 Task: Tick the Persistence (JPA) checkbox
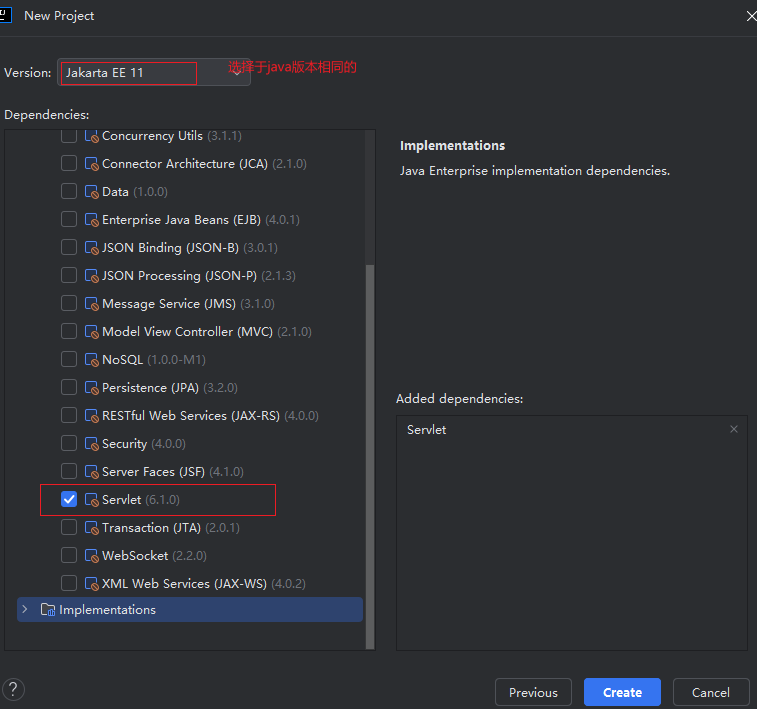(x=69, y=387)
